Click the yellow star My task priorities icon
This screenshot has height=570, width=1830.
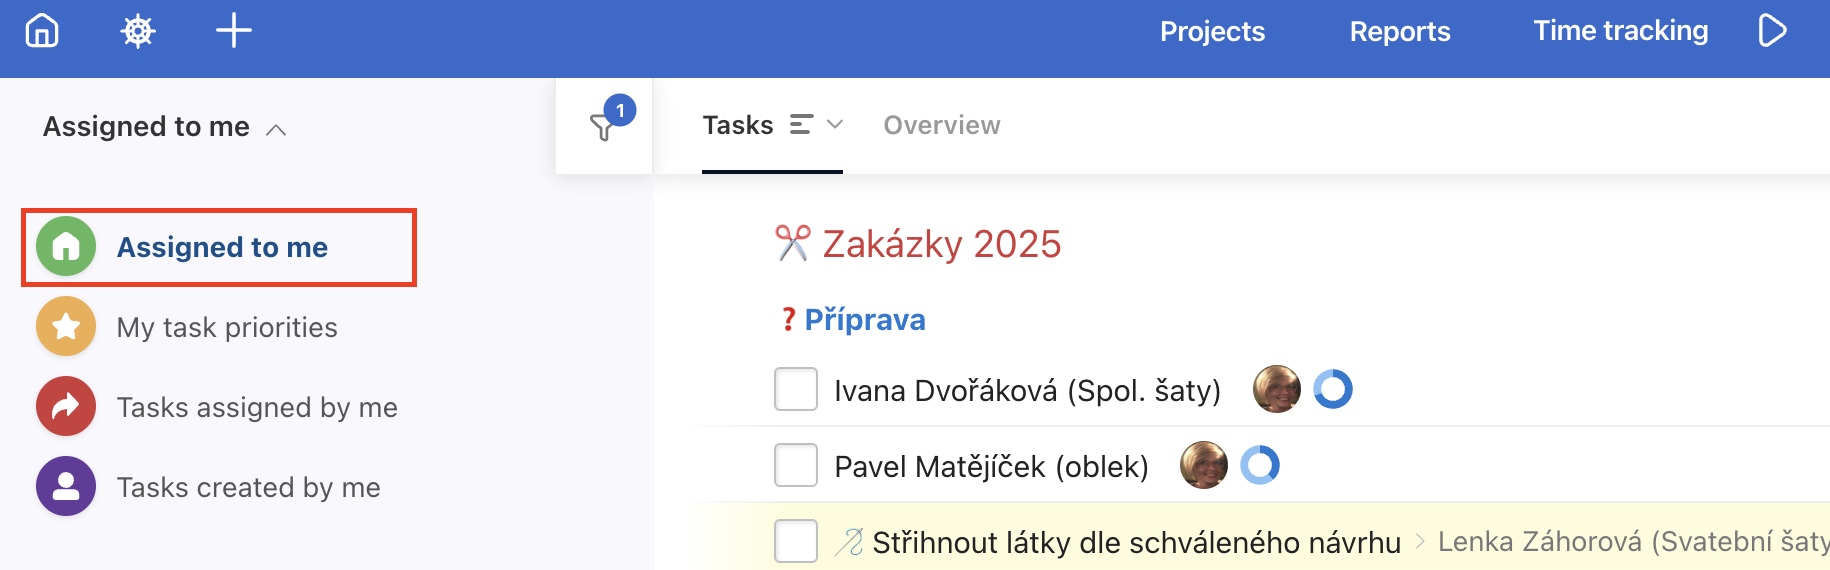tap(66, 326)
